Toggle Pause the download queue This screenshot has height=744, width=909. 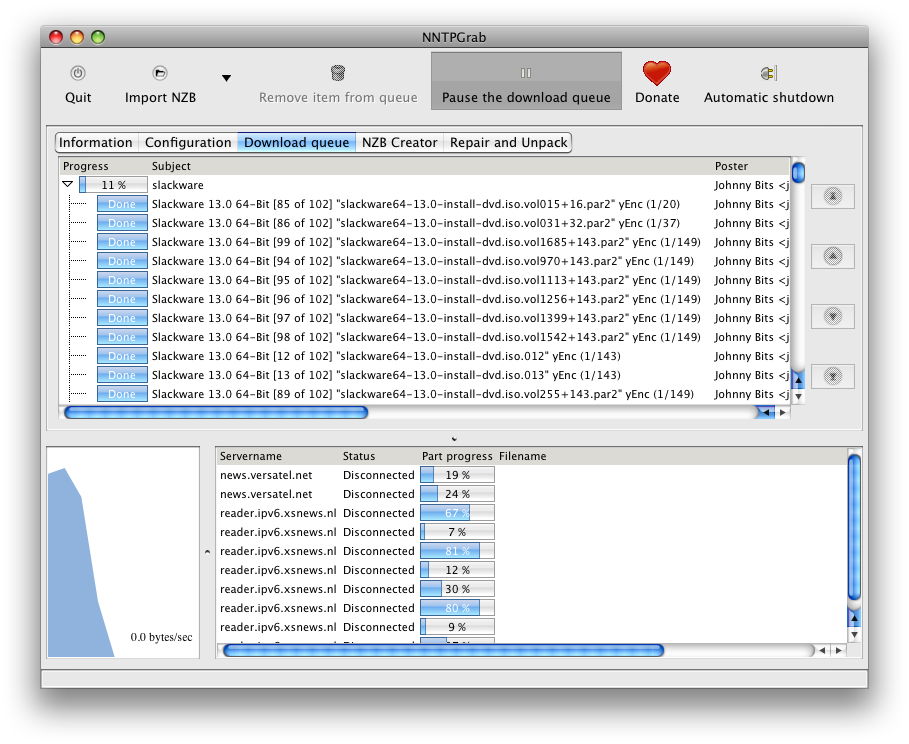point(526,81)
